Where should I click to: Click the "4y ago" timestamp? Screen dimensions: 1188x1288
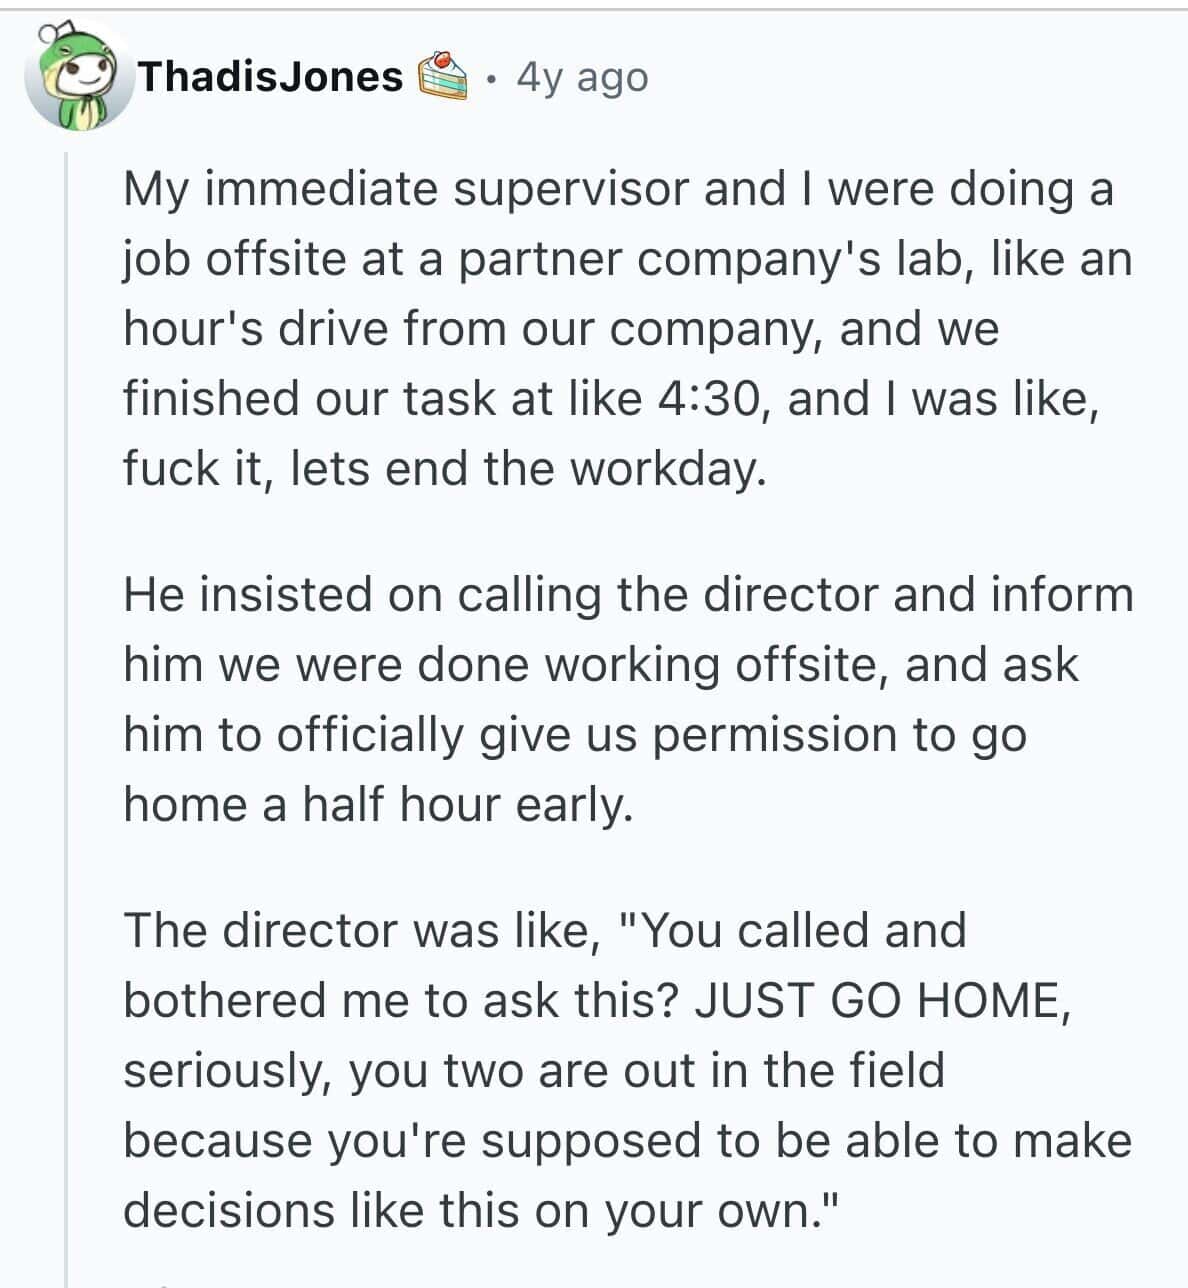click(x=582, y=77)
